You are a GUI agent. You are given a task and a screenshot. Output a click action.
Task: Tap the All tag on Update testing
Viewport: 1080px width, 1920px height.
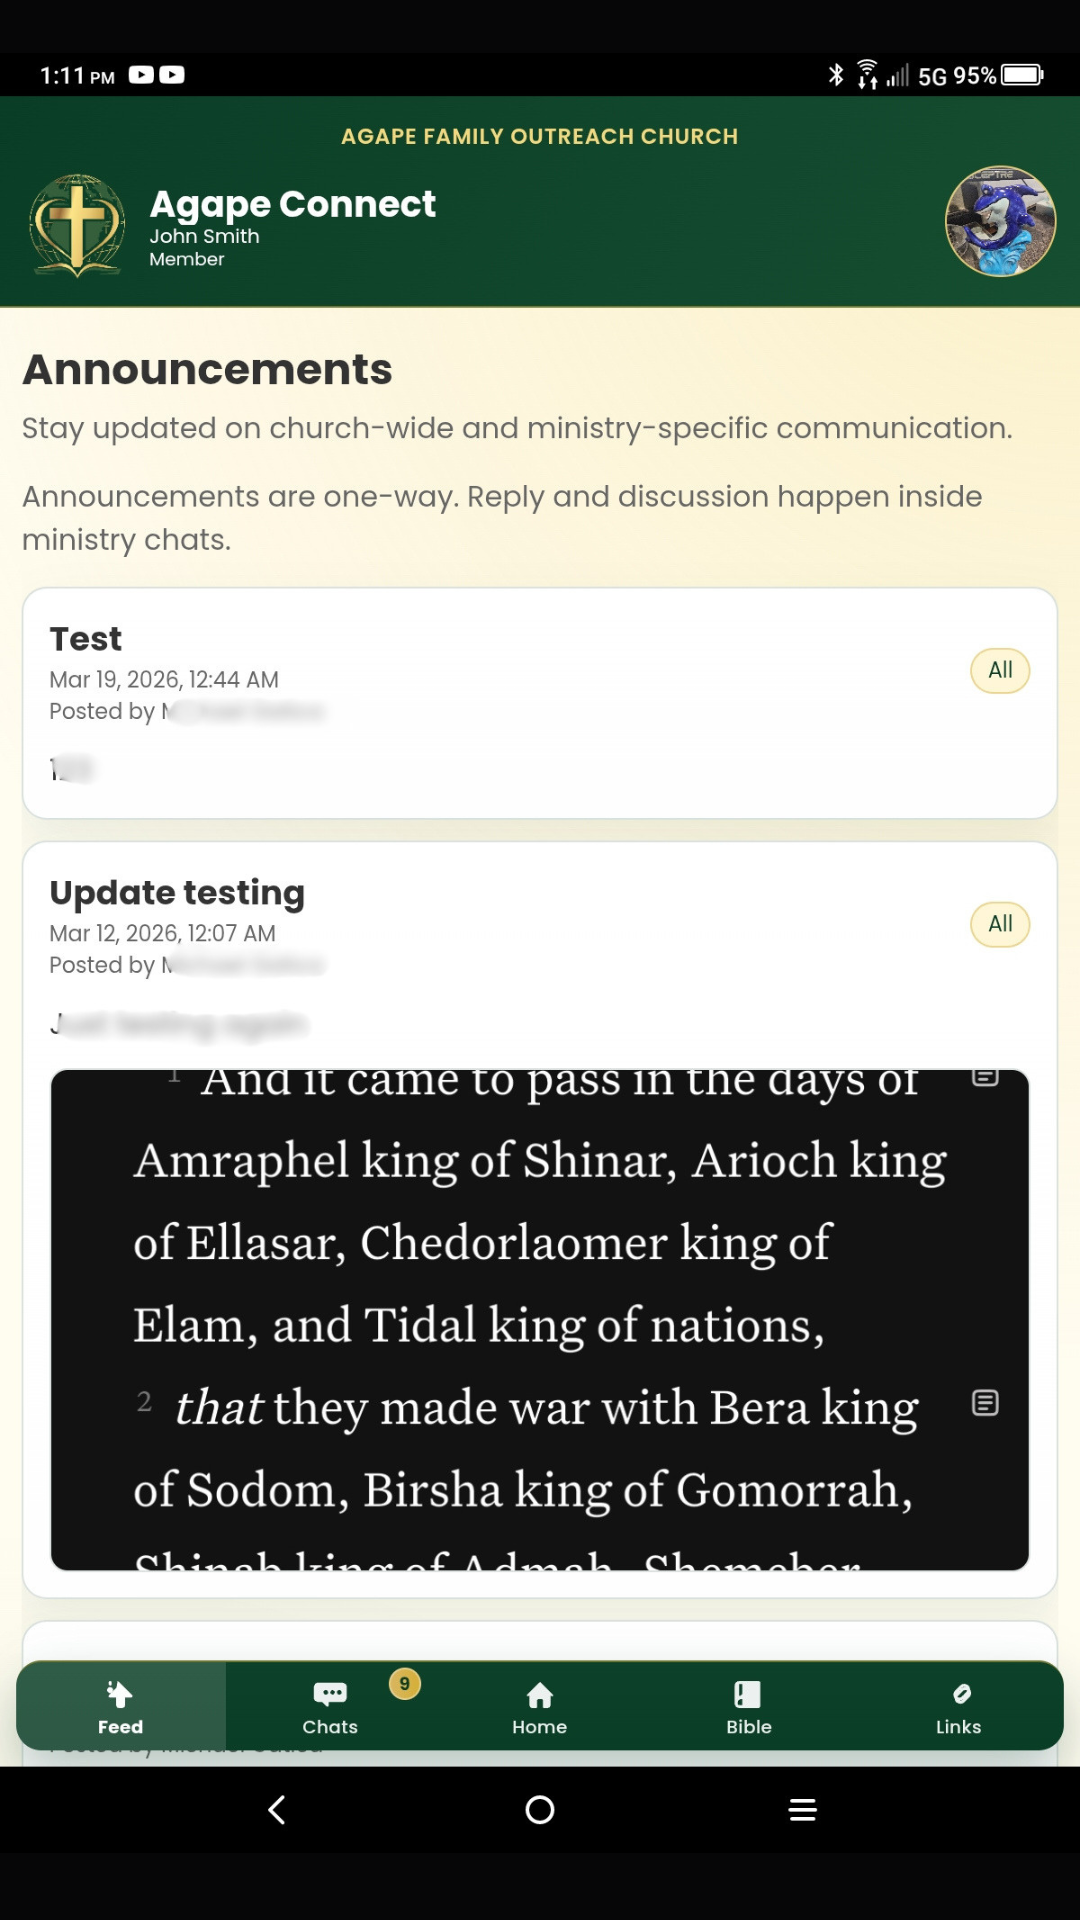[x=1000, y=924]
